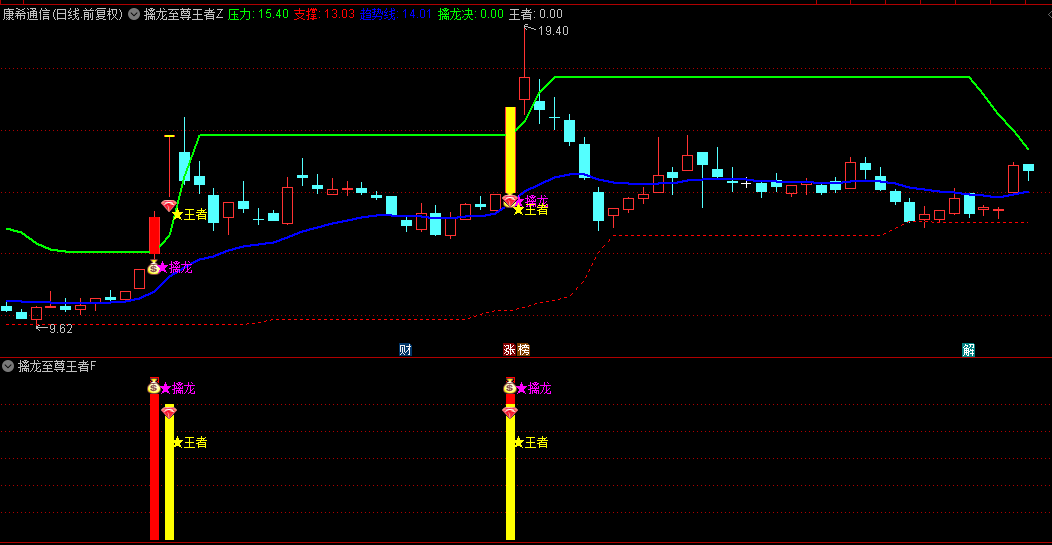Image resolution: width=1052 pixels, height=545 pixels.
Task: Click second ★王者 label in lower panel
Action: pyautogui.click(x=531, y=442)
